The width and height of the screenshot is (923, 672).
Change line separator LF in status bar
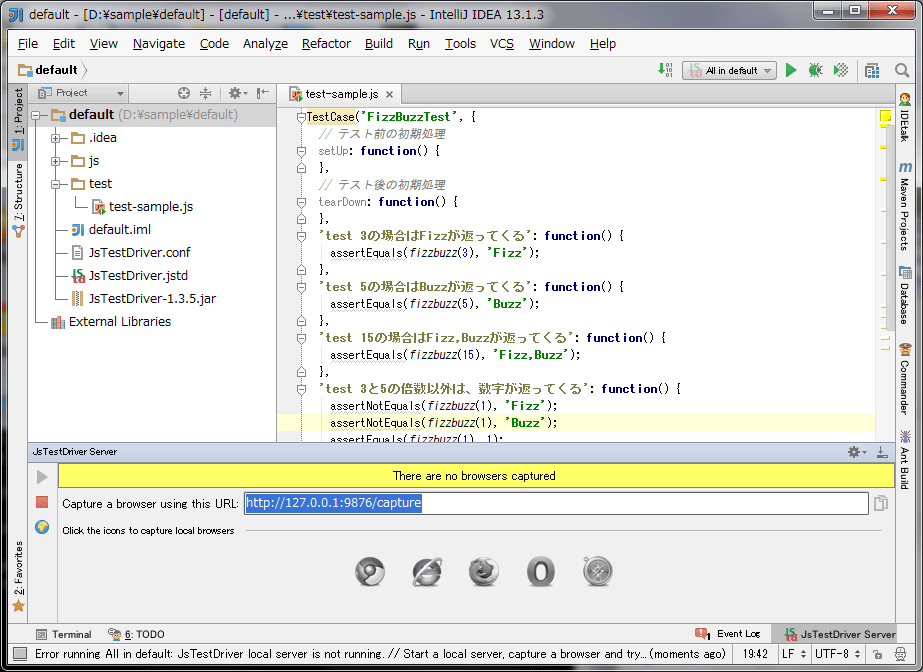click(x=793, y=654)
